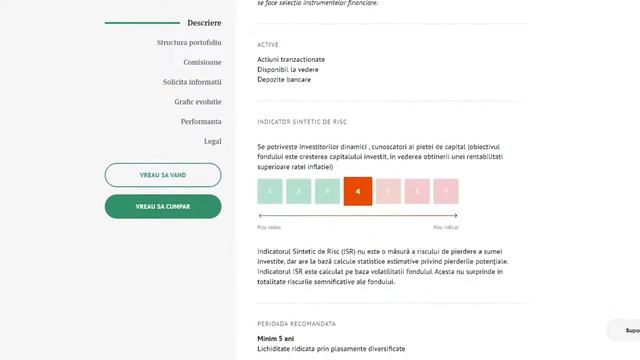Click the VREAU SA CUMPAR button
640x360 pixels.
tap(163, 207)
